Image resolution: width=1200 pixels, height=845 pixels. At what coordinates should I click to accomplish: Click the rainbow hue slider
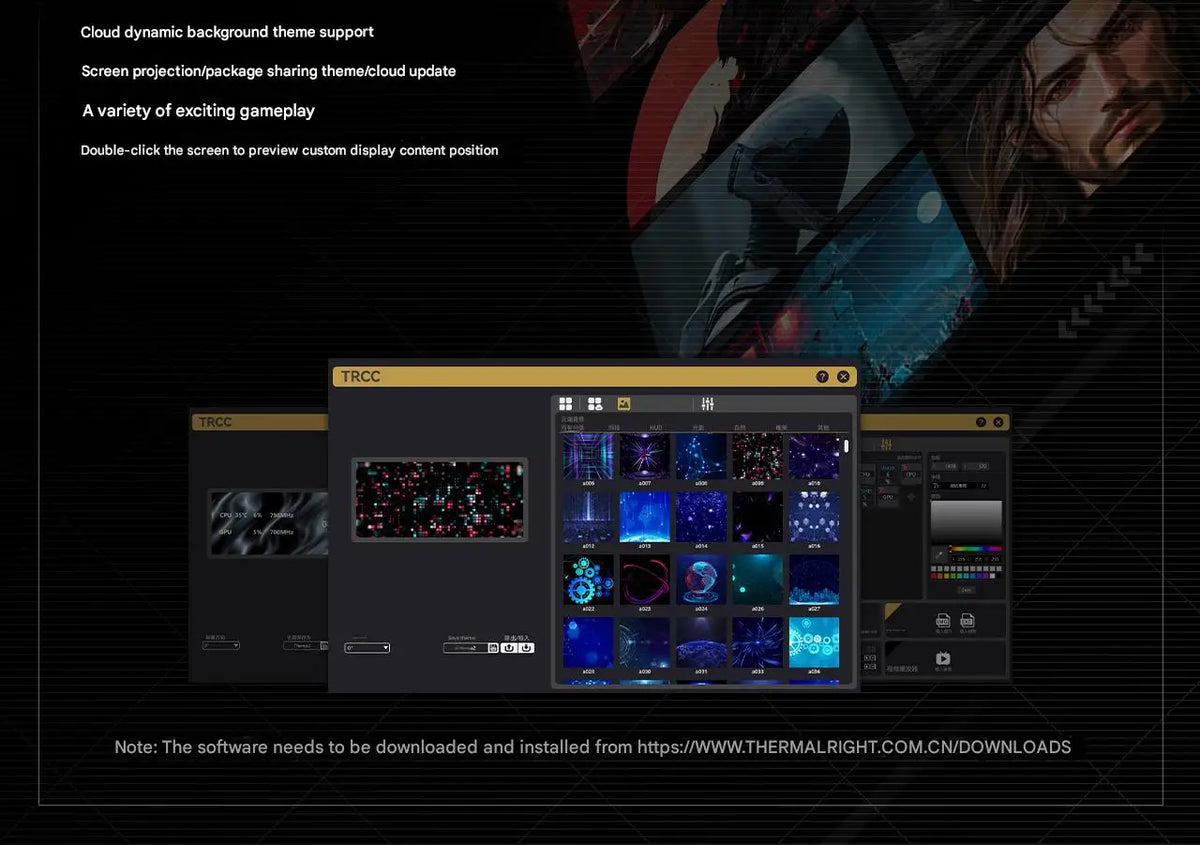975,549
